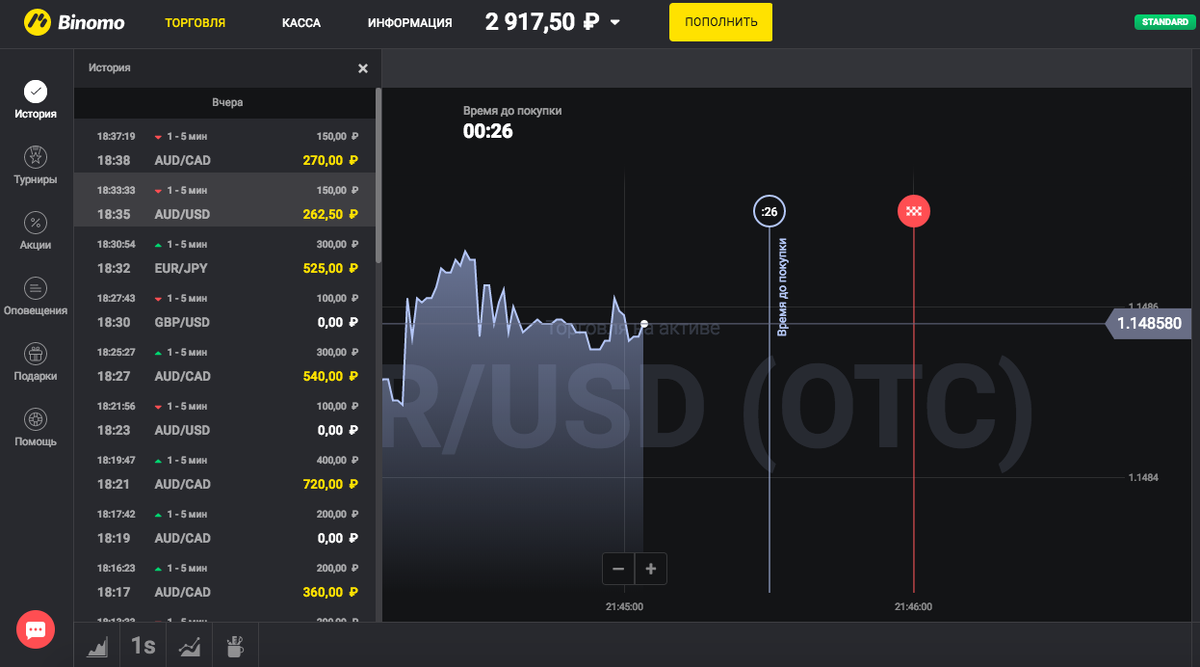Image resolution: width=1200 pixels, height=667 pixels.
Task: Click the red expiration flag marker
Action: pos(913,211)
